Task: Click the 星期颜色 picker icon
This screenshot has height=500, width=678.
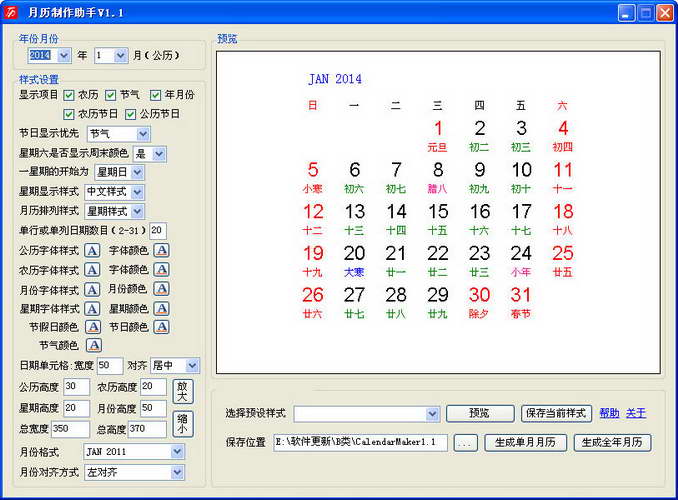Action: [x=162, y=308]
